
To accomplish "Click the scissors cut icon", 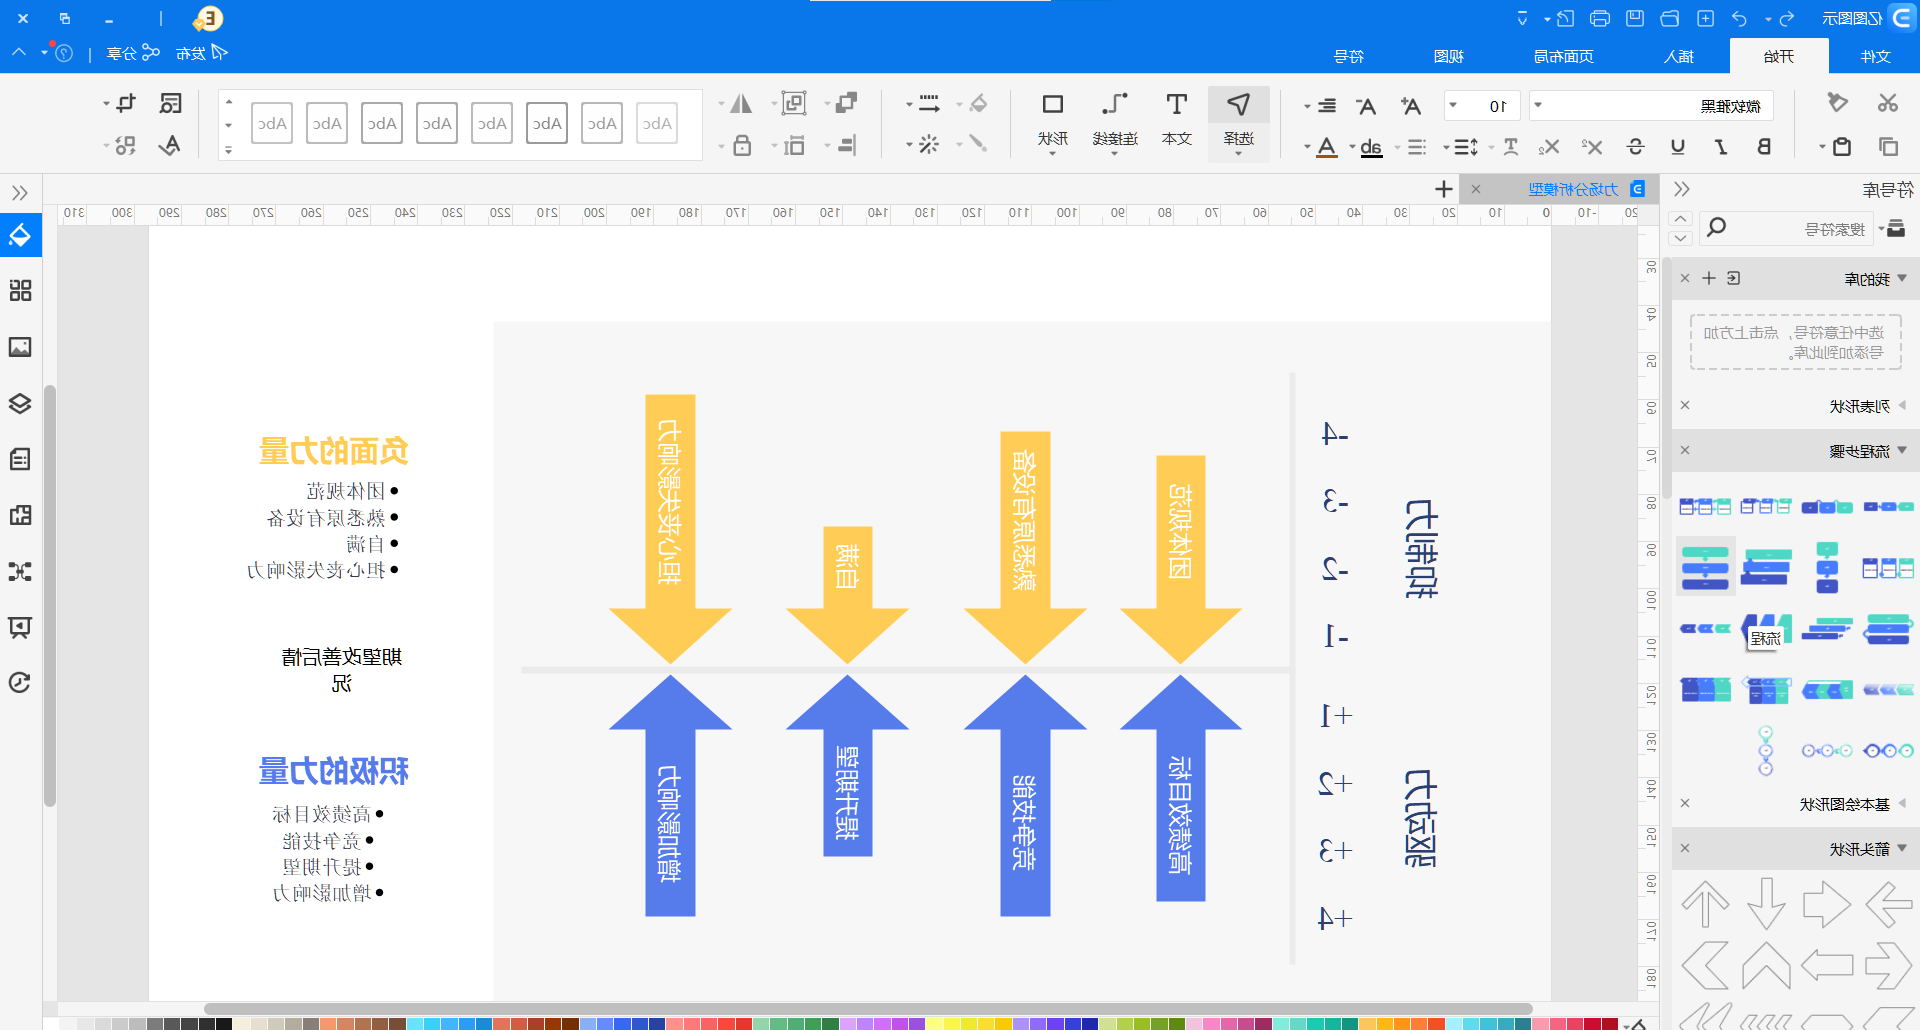I will point(1887,103).
